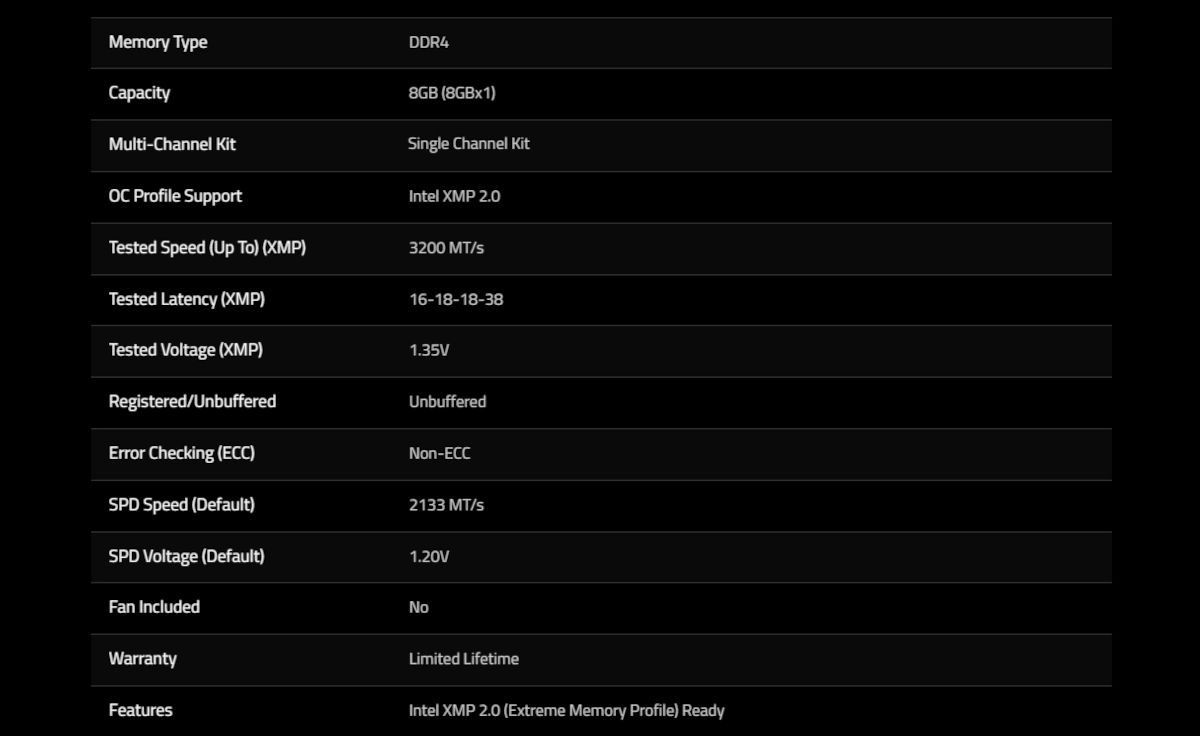Image resolution: width=1200 pixels, height=736 pixels.
Task: Click the SPD Voltage (Default) label
Action: click(186, 556)
